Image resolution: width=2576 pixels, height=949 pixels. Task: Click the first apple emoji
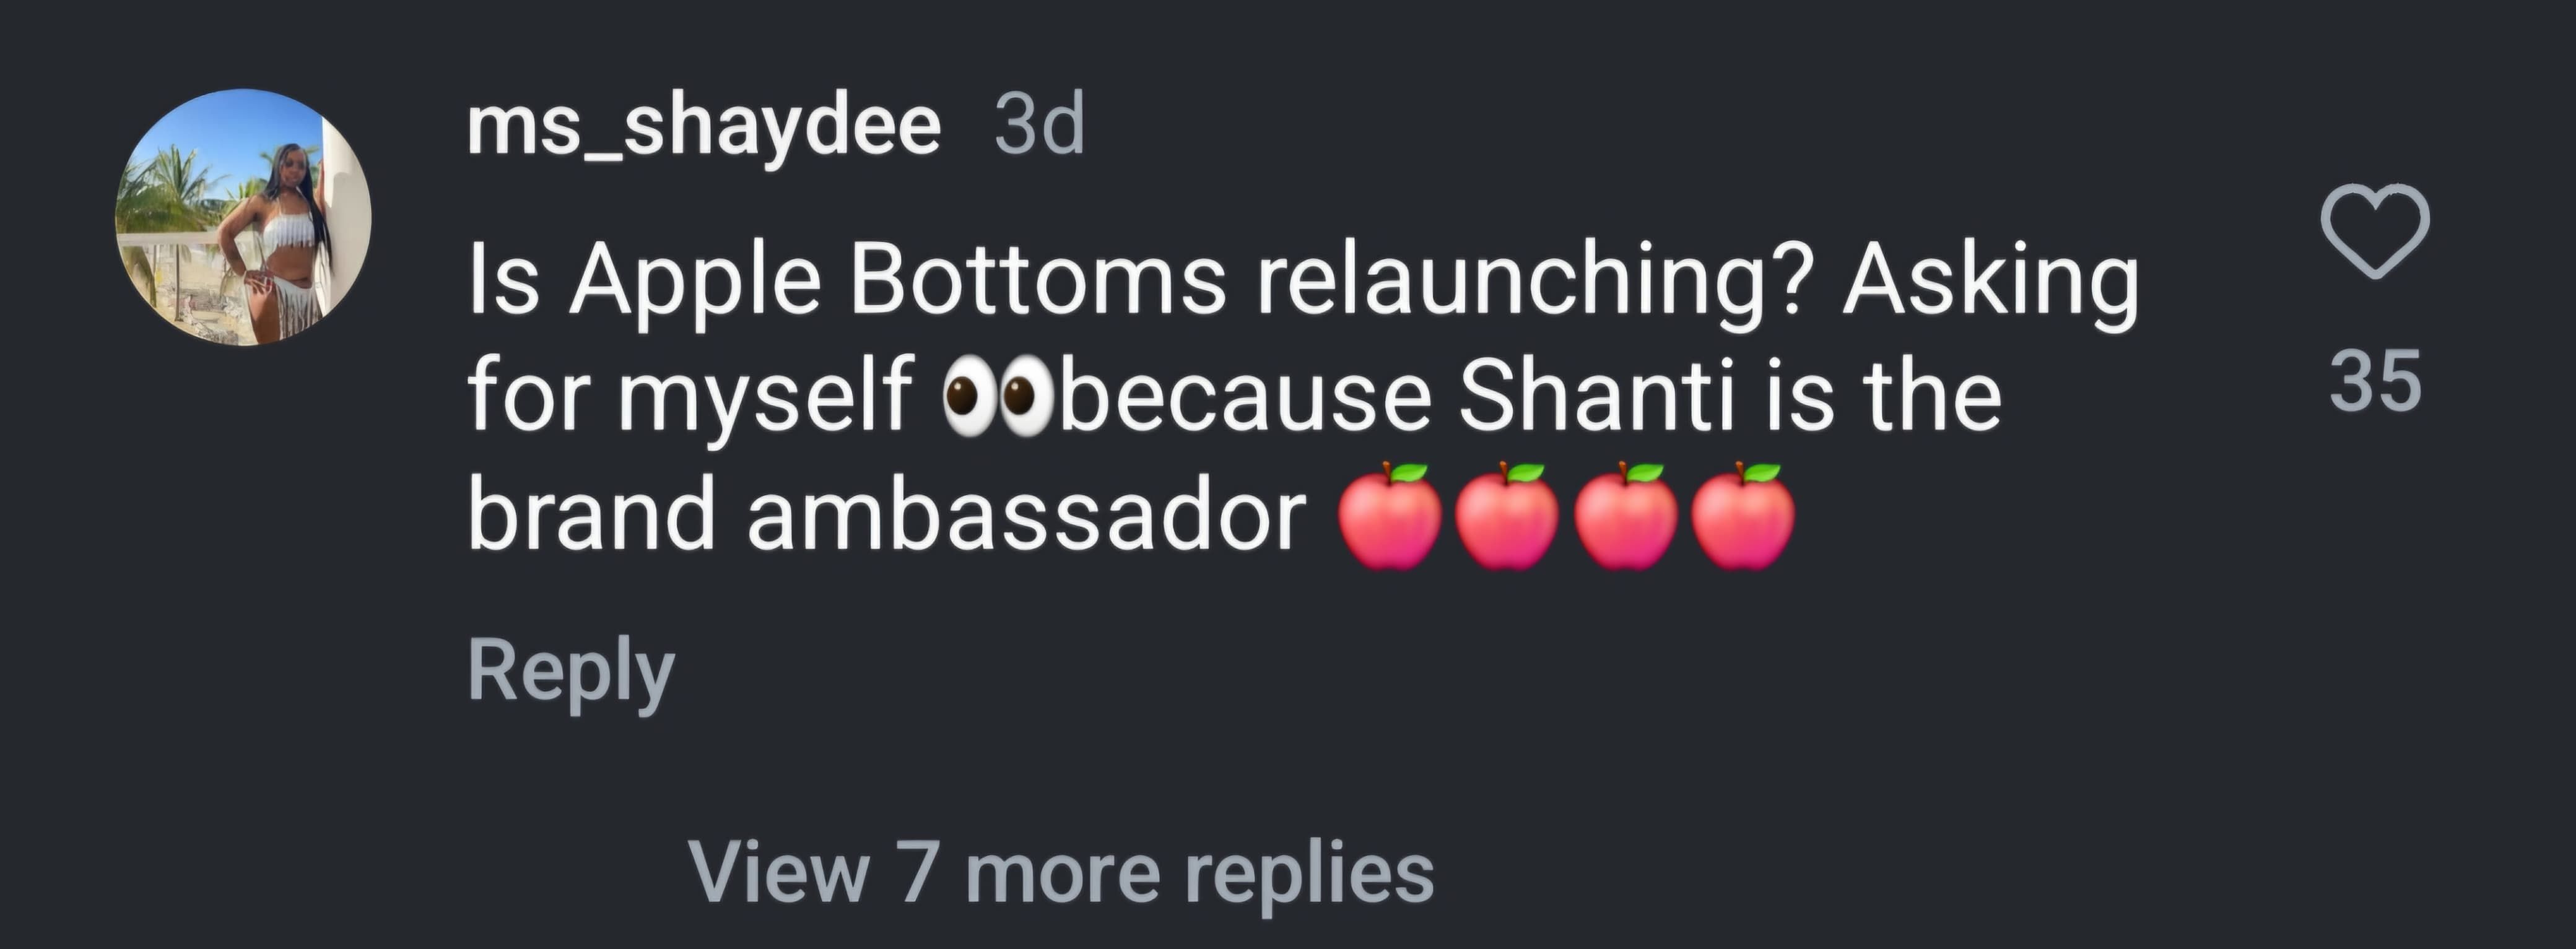click(1390, 516)
